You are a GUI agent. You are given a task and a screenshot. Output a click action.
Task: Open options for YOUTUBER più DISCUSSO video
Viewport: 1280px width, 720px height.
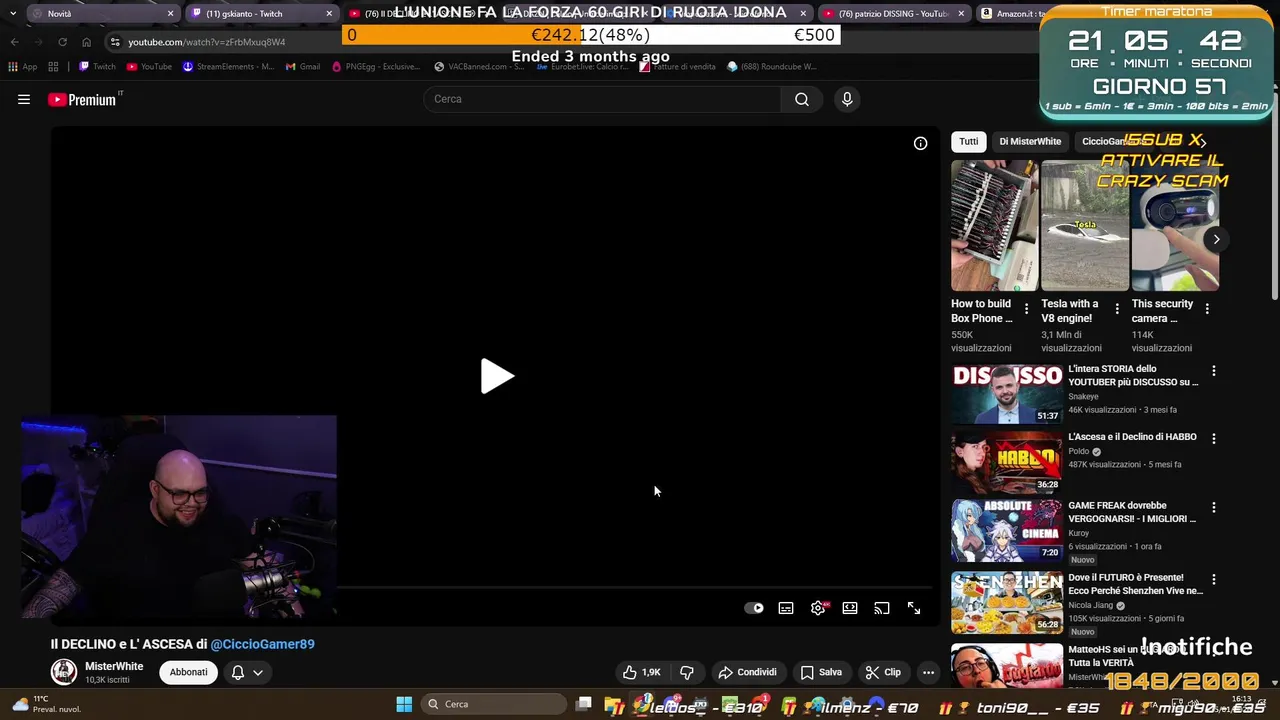(x=1214, y=371)
